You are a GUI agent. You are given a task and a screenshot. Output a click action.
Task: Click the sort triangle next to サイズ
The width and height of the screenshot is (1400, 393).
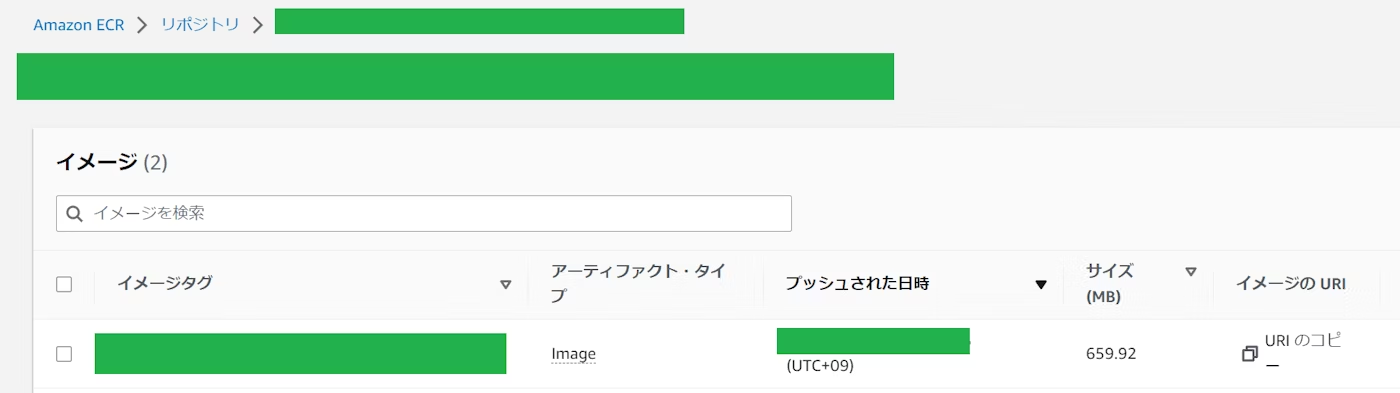point(1190,271)
